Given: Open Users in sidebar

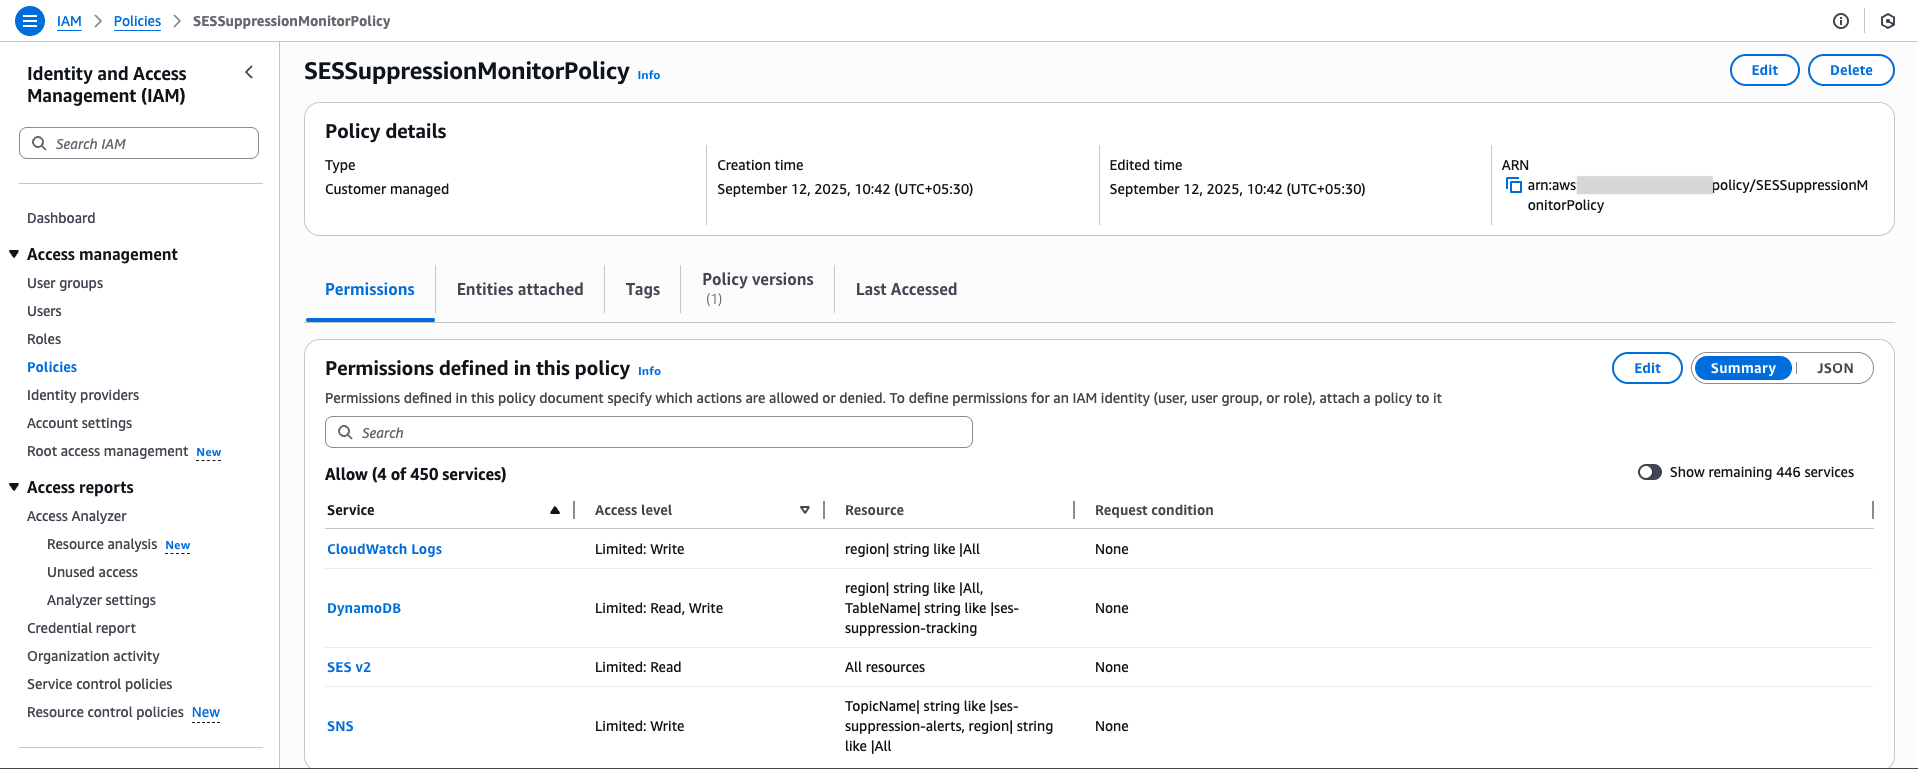Looking at the screenshot, I should tap(44, 311).
